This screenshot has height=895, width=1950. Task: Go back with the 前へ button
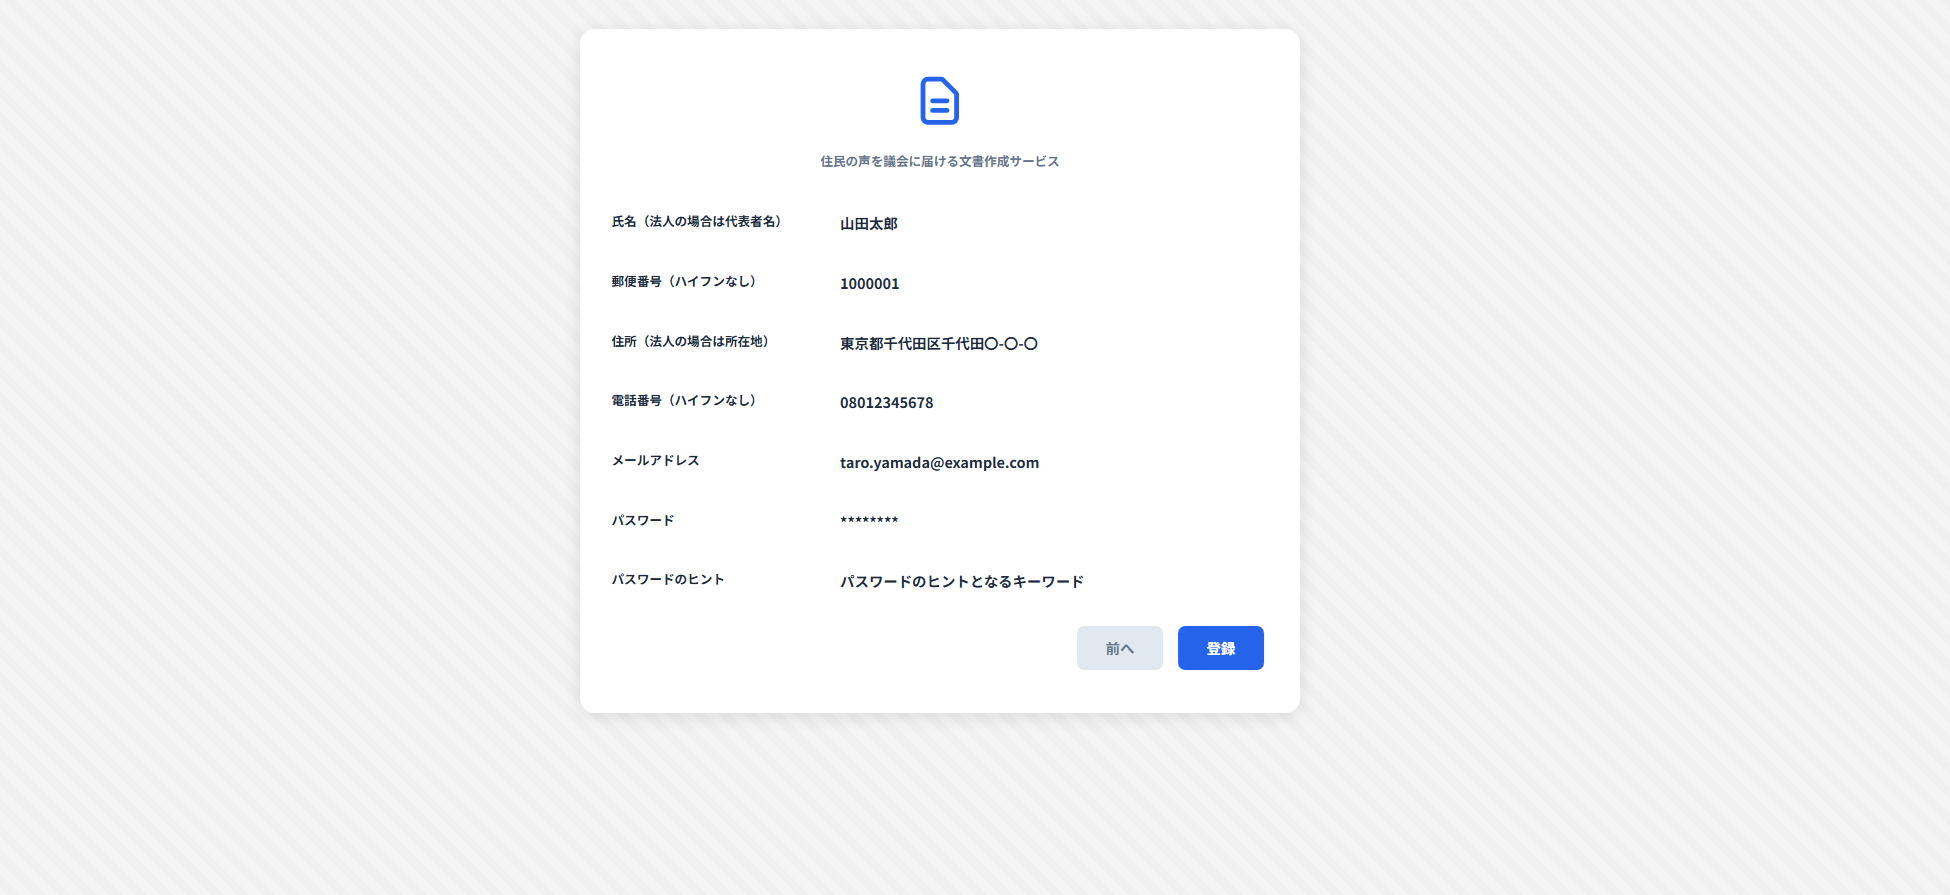1119,648
